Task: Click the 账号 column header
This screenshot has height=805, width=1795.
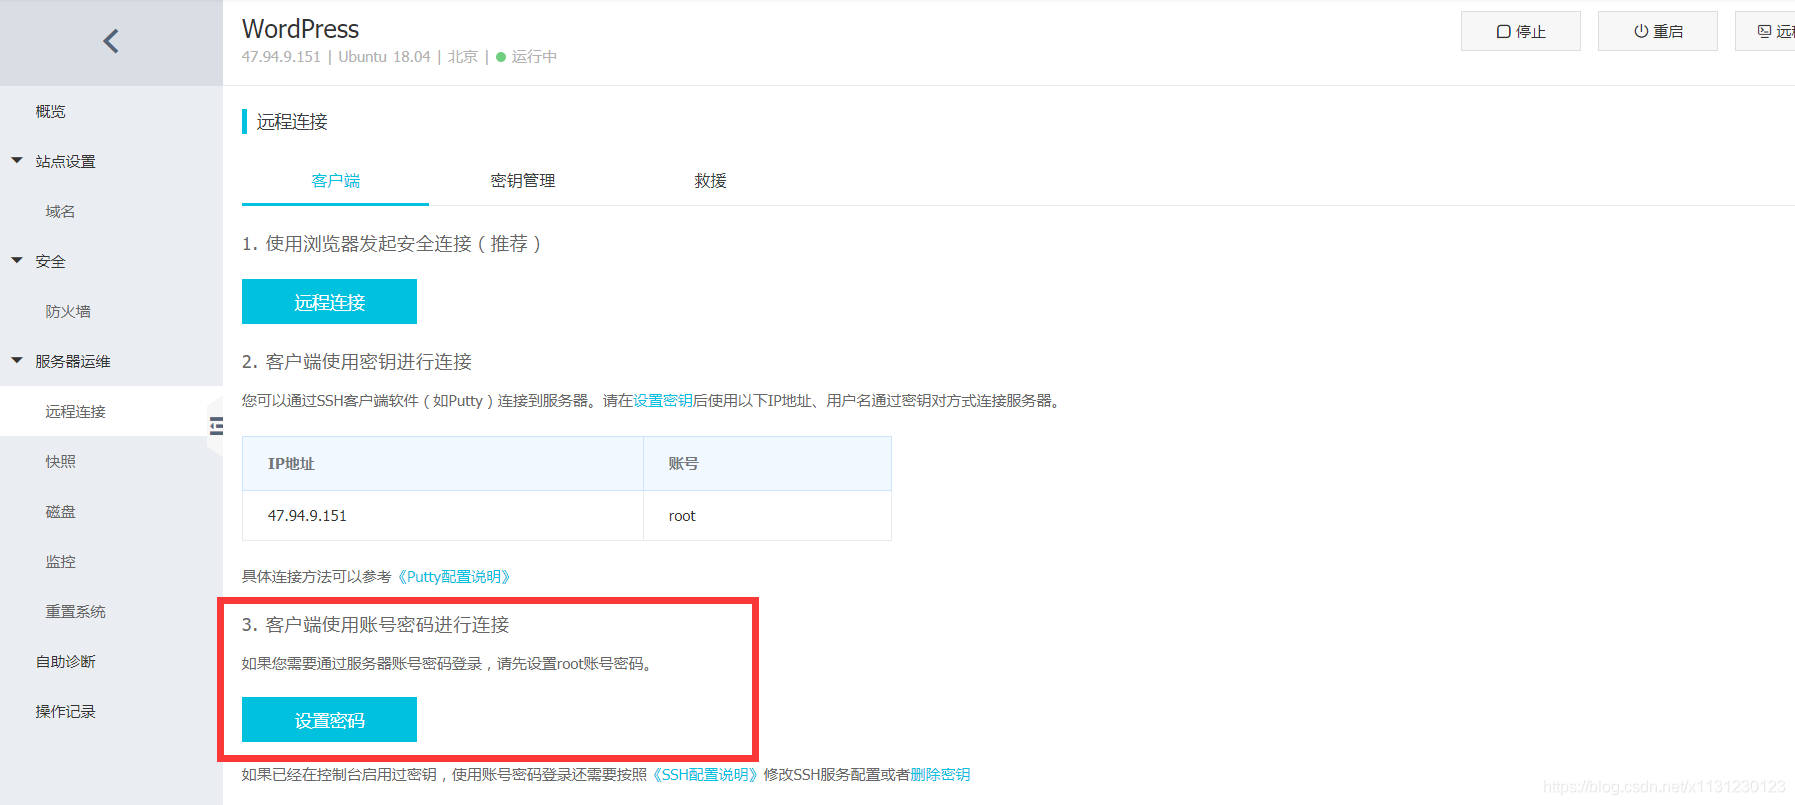Action: [767, 464]
